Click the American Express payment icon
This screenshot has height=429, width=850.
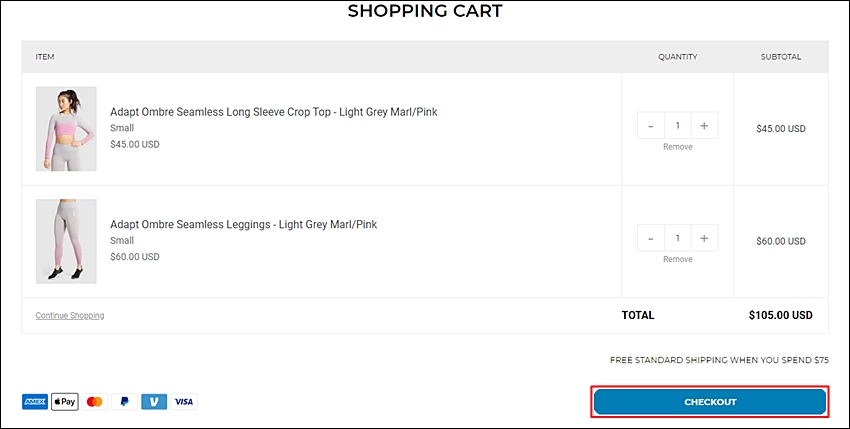coord(35,402)
